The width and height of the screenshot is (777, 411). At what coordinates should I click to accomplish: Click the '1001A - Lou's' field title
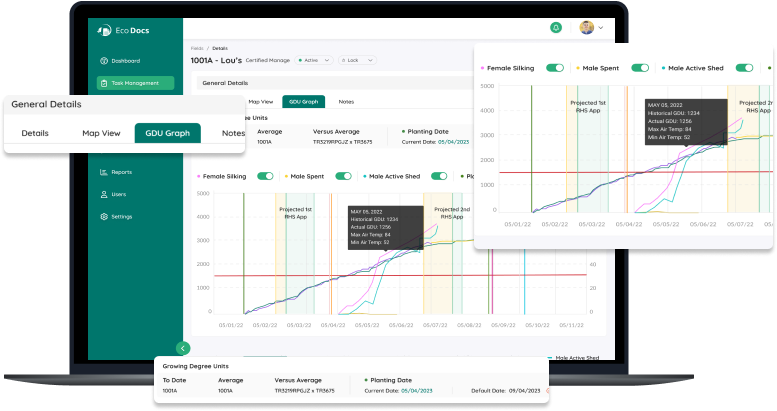coord(217,60)
